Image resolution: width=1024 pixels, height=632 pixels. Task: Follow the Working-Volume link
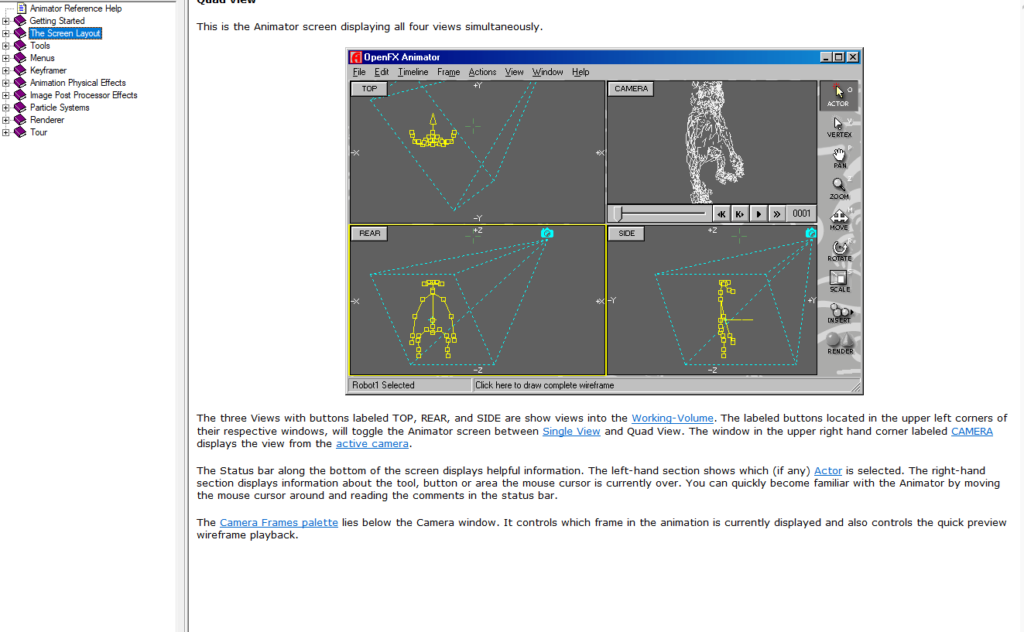[672, 418]
